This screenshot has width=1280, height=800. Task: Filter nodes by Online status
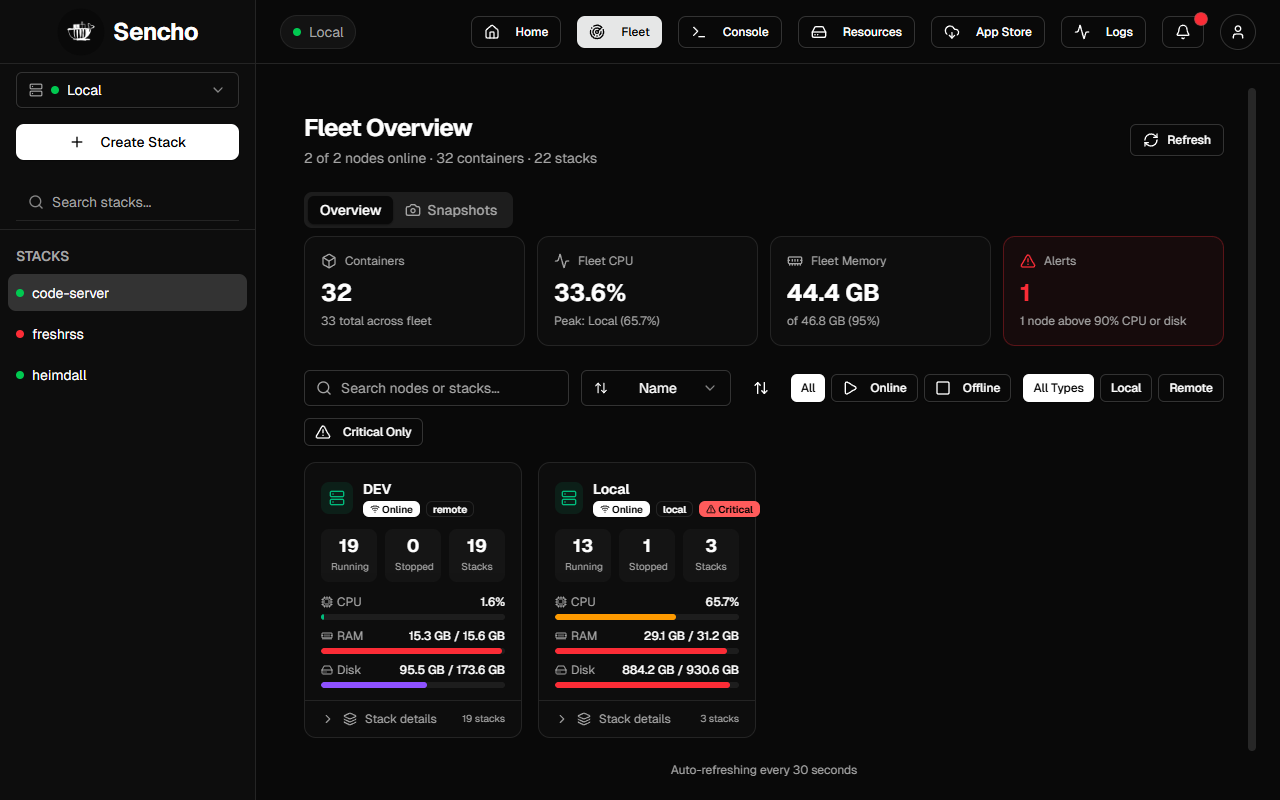pos(874,388)
